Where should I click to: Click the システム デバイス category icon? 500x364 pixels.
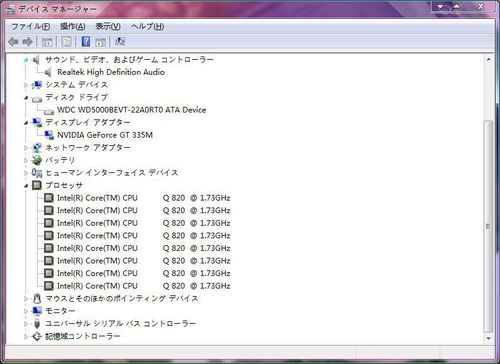pos(37,85)
